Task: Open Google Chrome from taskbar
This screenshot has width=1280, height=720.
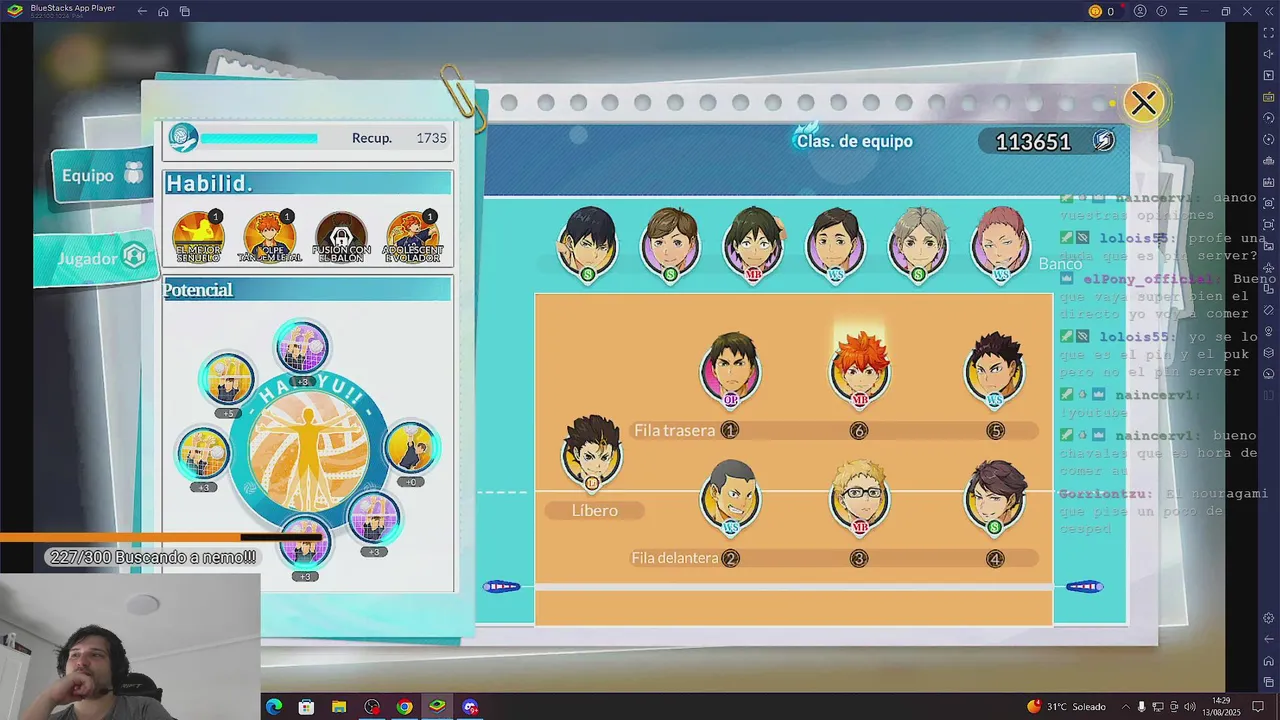Action: (x=404, y=707)
